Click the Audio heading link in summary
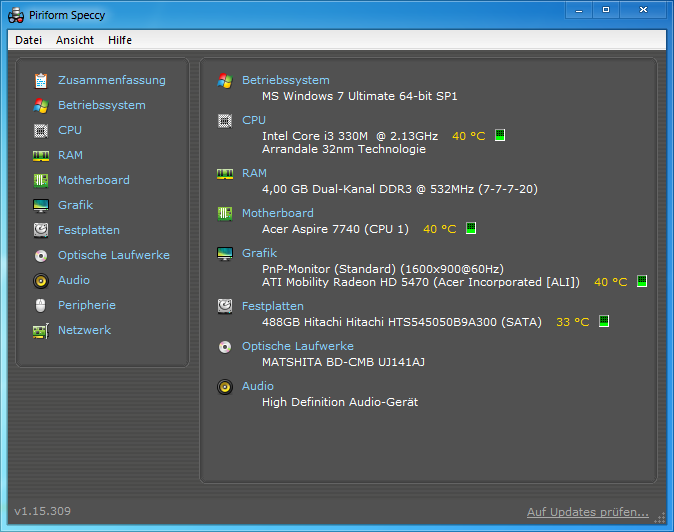674x532 pixels. point(258,386)
